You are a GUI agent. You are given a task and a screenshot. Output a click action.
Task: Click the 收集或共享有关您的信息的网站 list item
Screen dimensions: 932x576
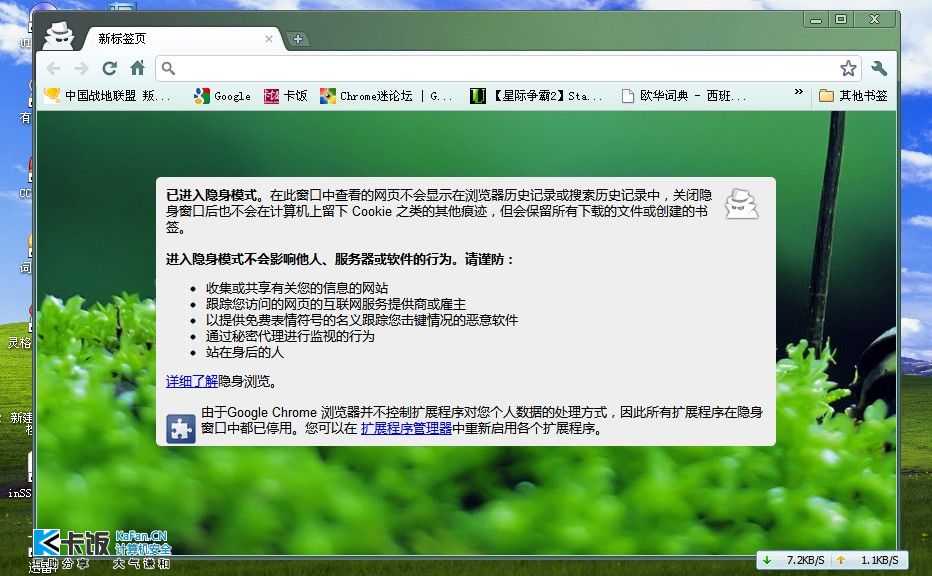coord(297,288)
